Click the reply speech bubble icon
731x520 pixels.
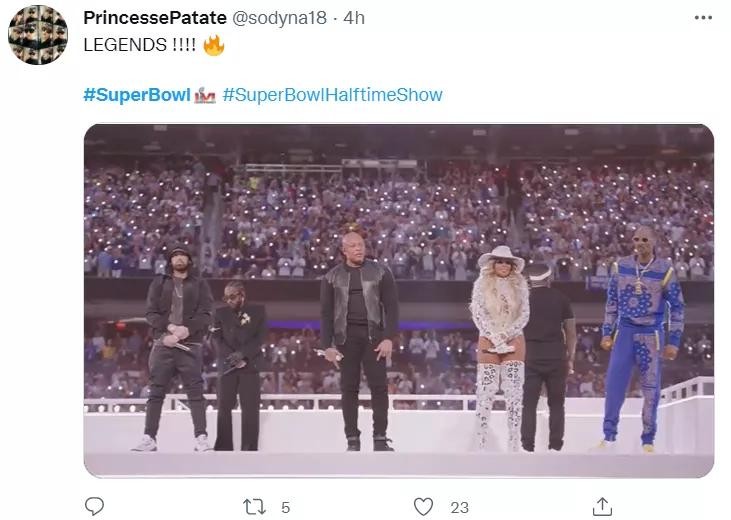[94, 507]
